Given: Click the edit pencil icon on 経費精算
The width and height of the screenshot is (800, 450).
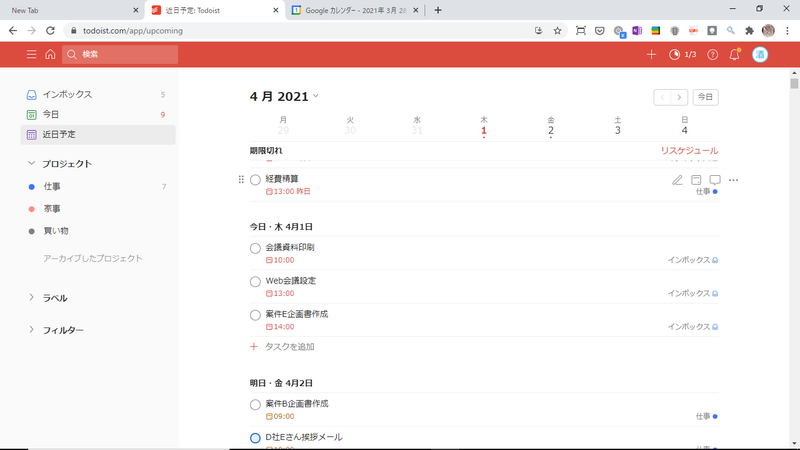Looking at the screenshot, I should tap(677, 180).
